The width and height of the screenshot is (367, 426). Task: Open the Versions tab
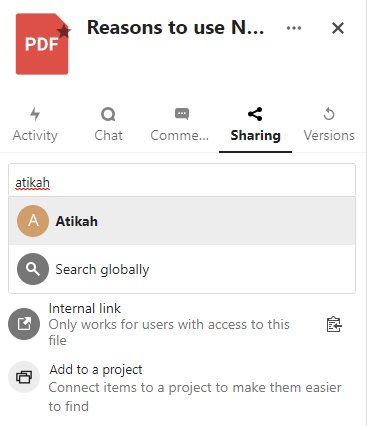click(329, 125)
